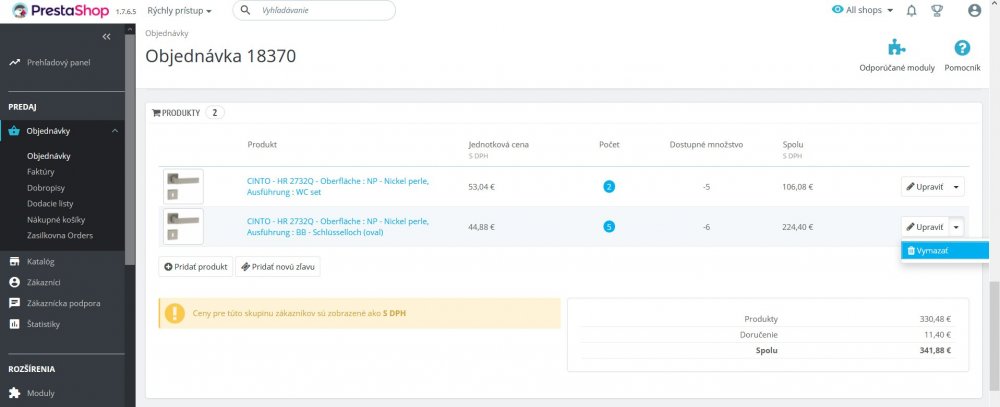Screen dimensions: 1000x407
Task: Click the notifications bell icon
Action: [x=911, y=10]
